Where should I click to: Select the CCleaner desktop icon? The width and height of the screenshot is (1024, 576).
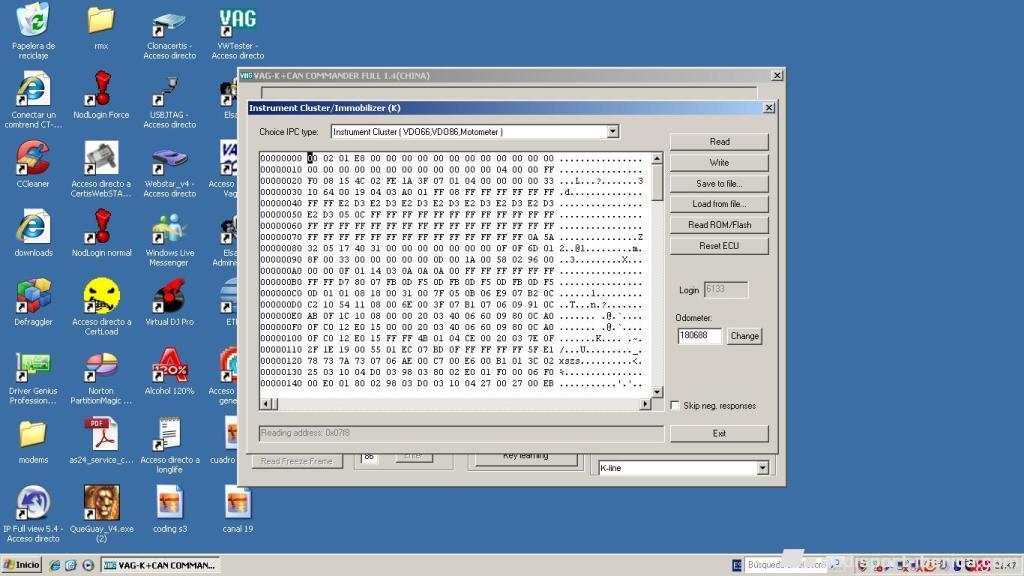(x=33, y=159)
